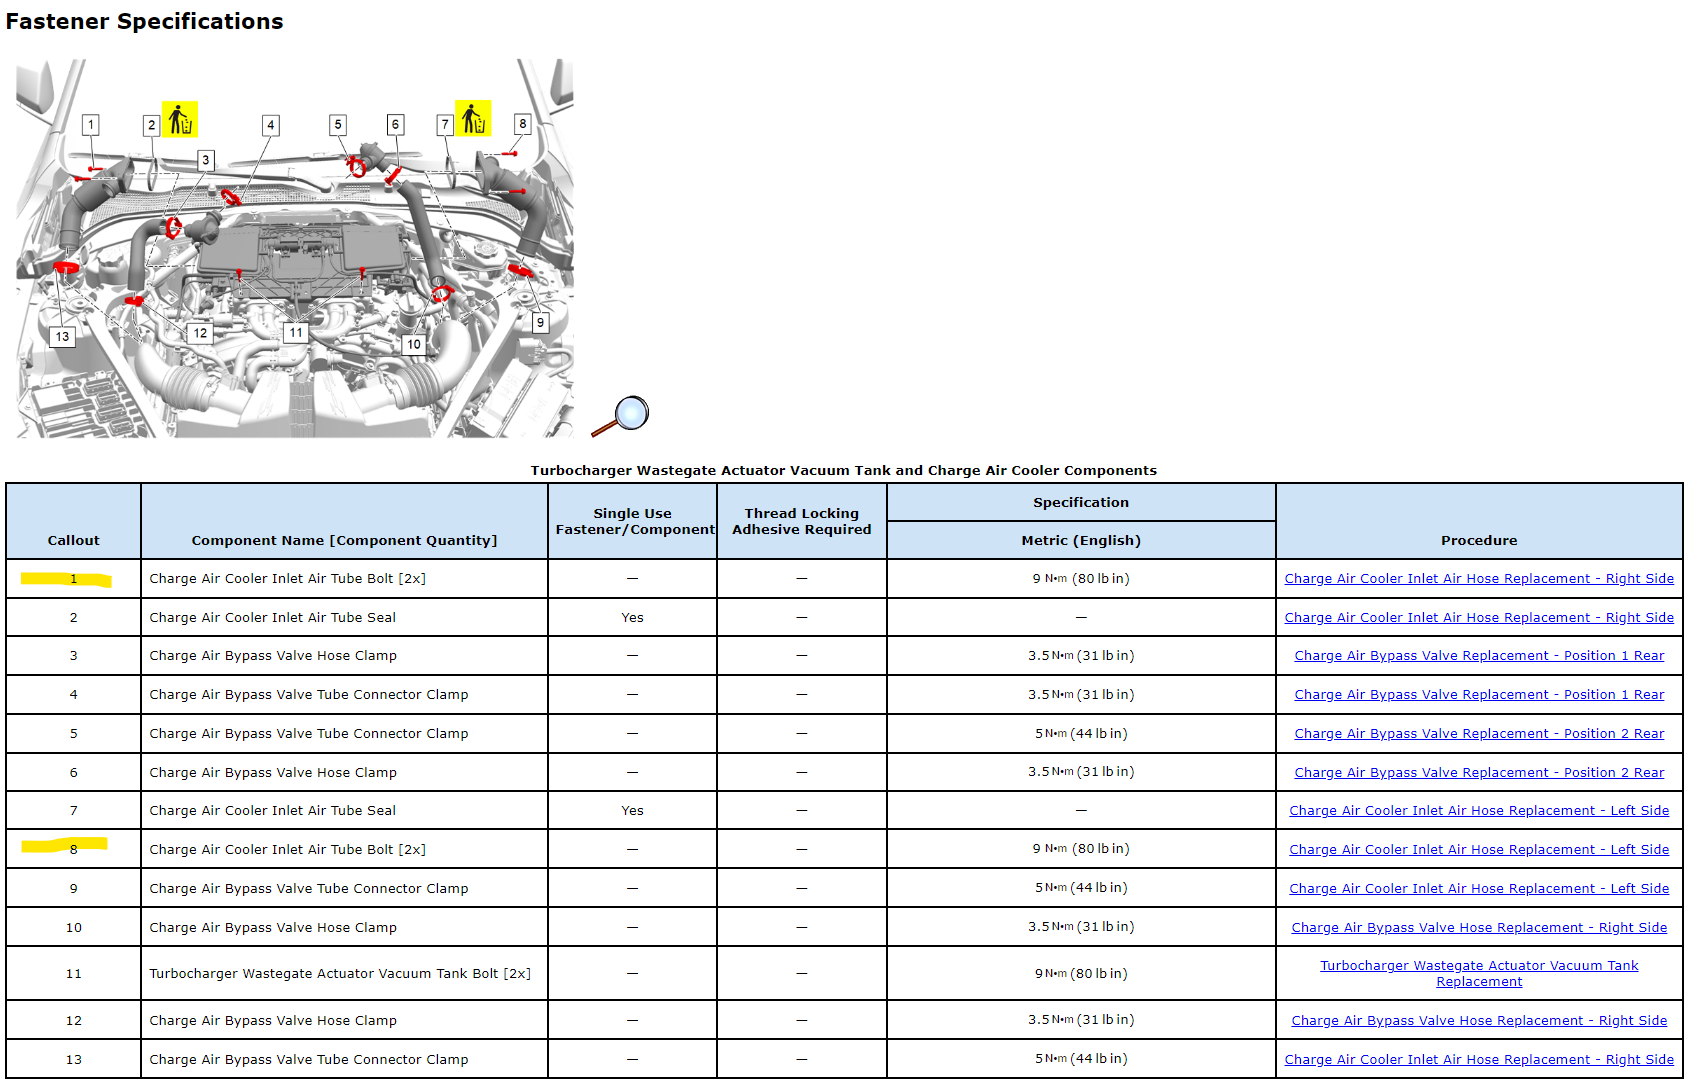Click the magnifying glass zoom icon
1694x1082 pixels.
[621, 415]
